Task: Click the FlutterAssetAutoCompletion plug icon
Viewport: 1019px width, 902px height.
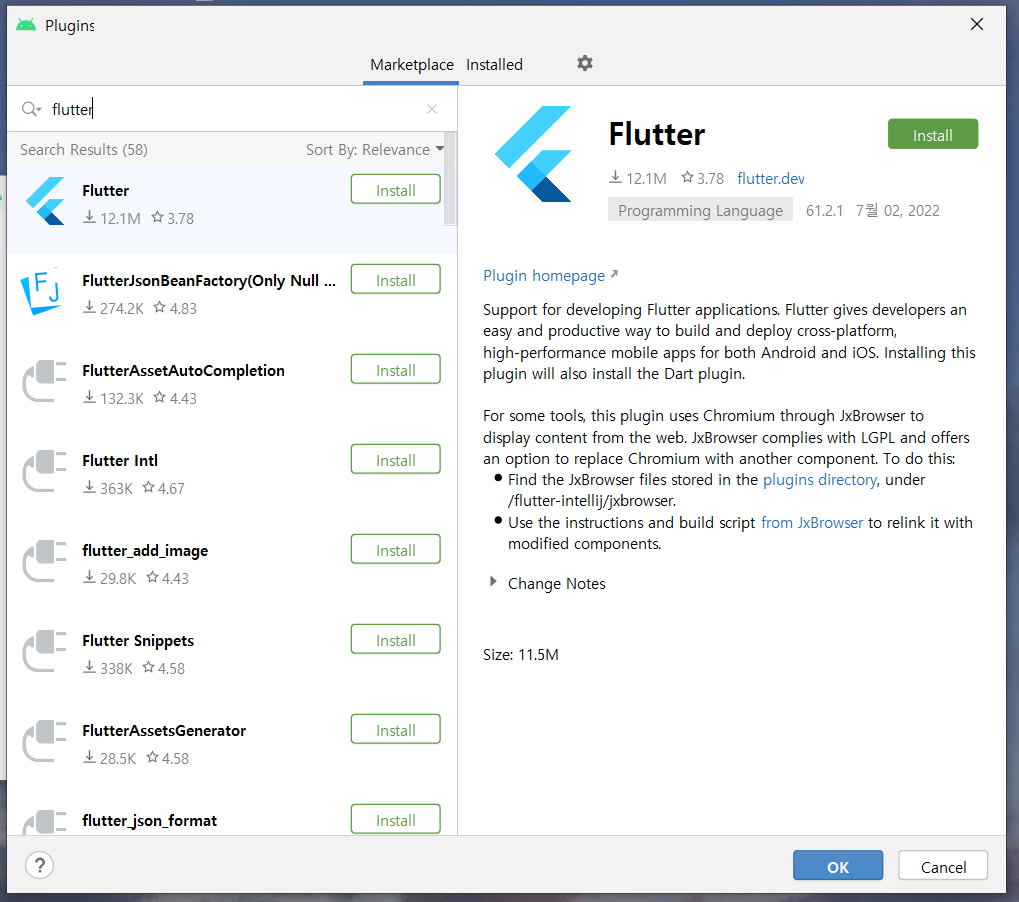Action: (44, 381)
